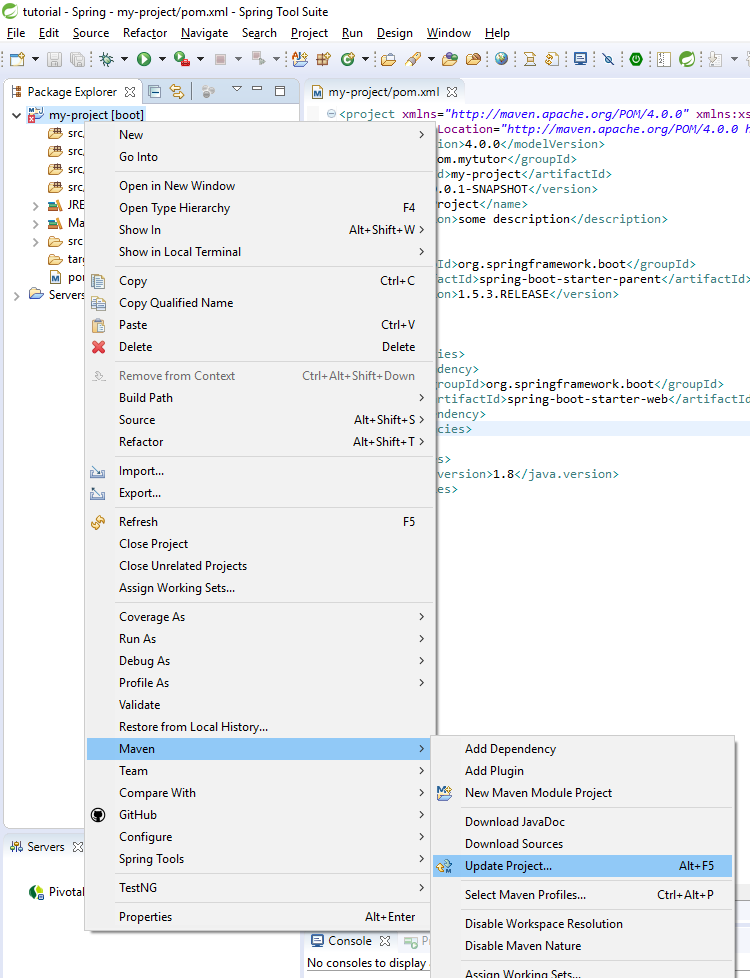Select Delete in the context menu
The height and width of the screenshot is (978, 750).
259,347
